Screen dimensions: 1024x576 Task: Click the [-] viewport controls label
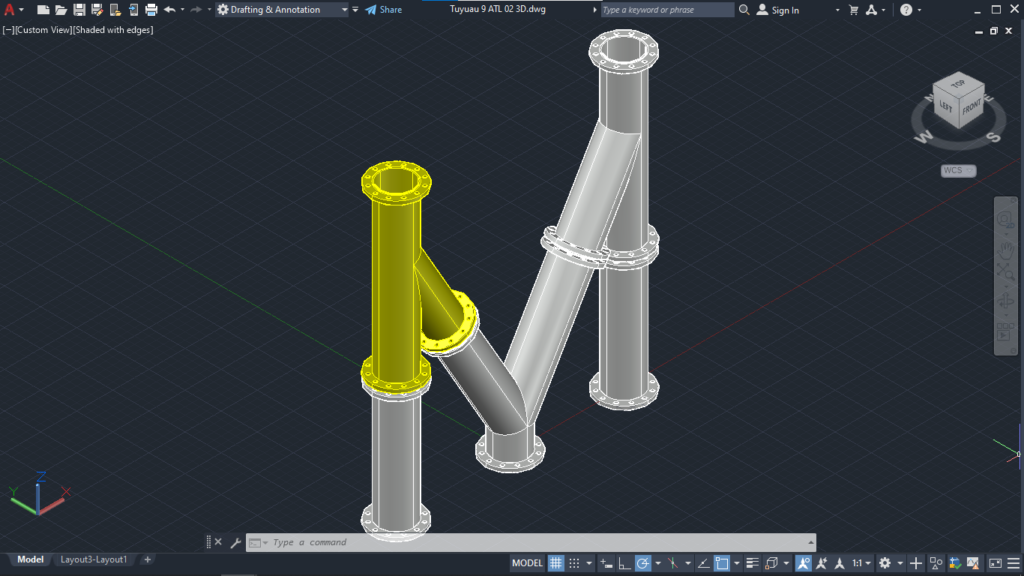[8, 30]
